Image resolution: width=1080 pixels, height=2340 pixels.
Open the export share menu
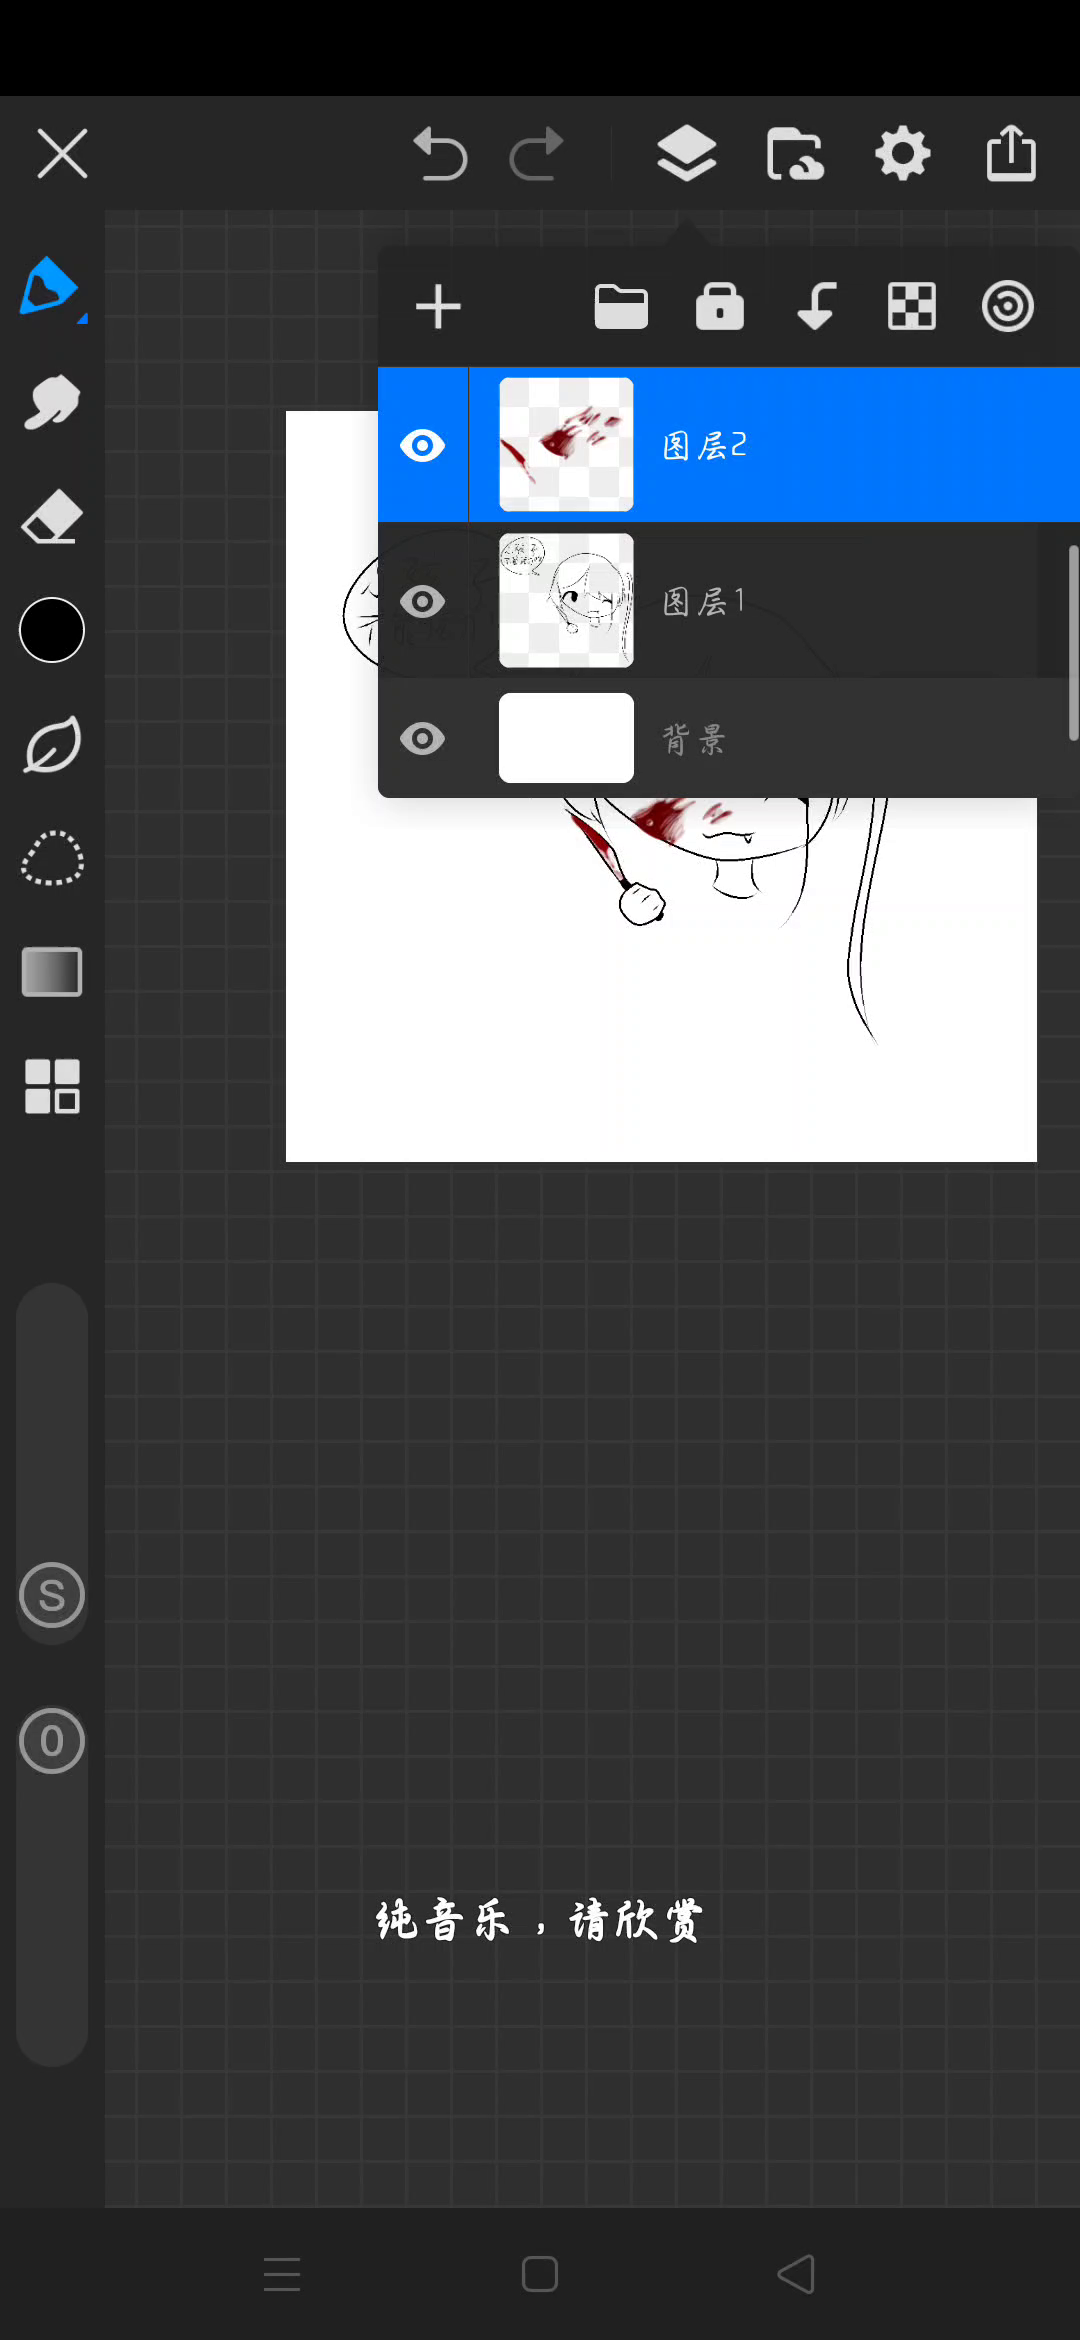[1011, 155]
